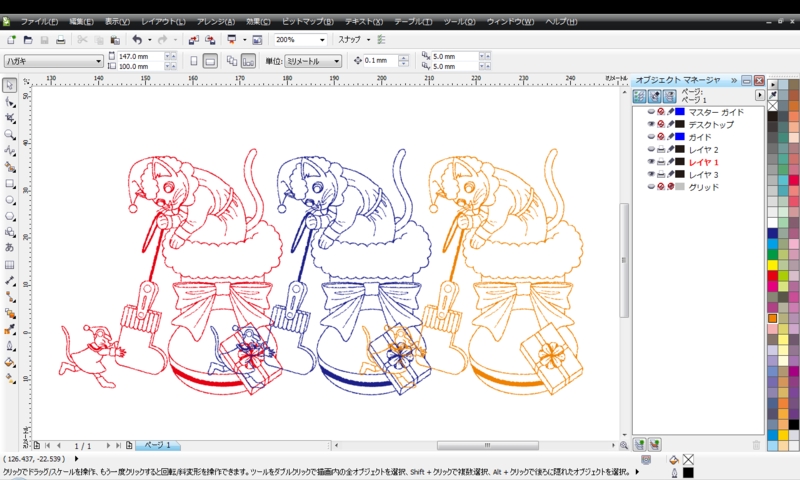
Task: Switch page to landscape orientation
Action: pyautogui.click(x=211, y=61)
